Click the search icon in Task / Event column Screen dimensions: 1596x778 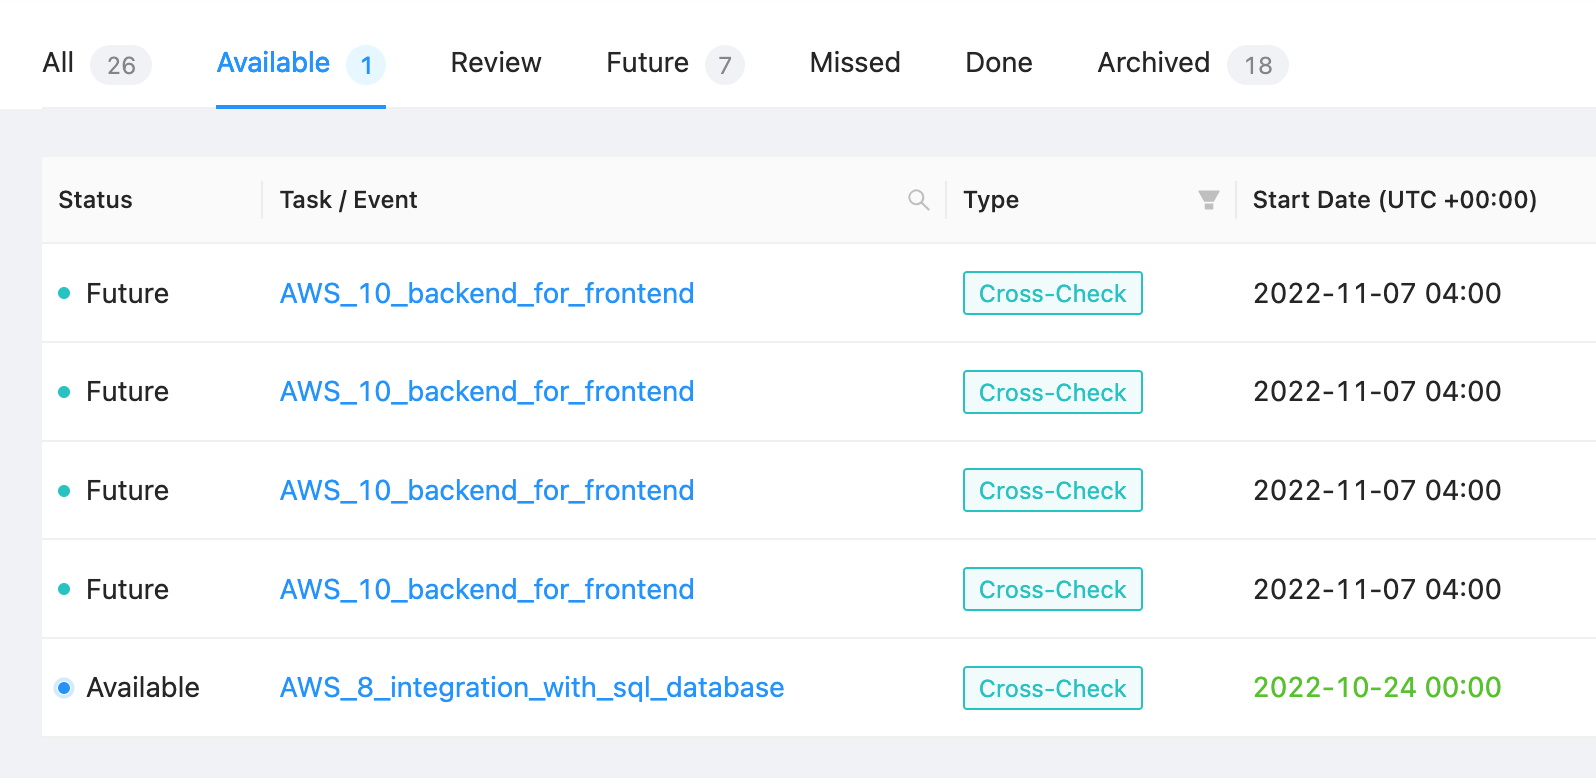[x=918, y=199]
